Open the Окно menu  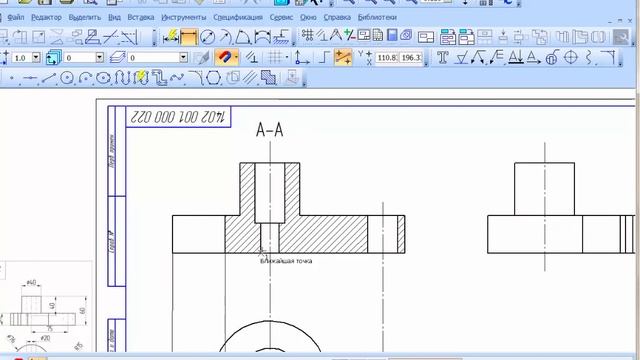pos(308,18)
